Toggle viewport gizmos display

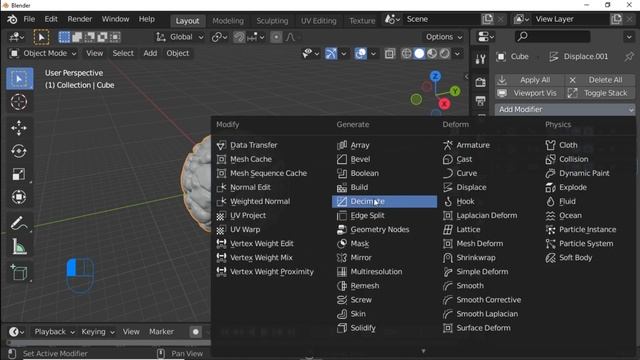coord(331,53)
